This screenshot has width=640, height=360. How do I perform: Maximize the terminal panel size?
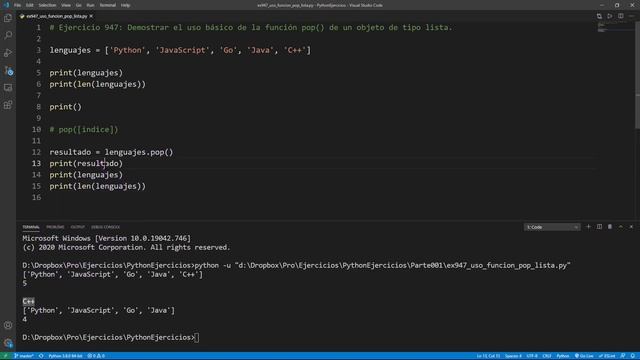[x=620, y=227]
